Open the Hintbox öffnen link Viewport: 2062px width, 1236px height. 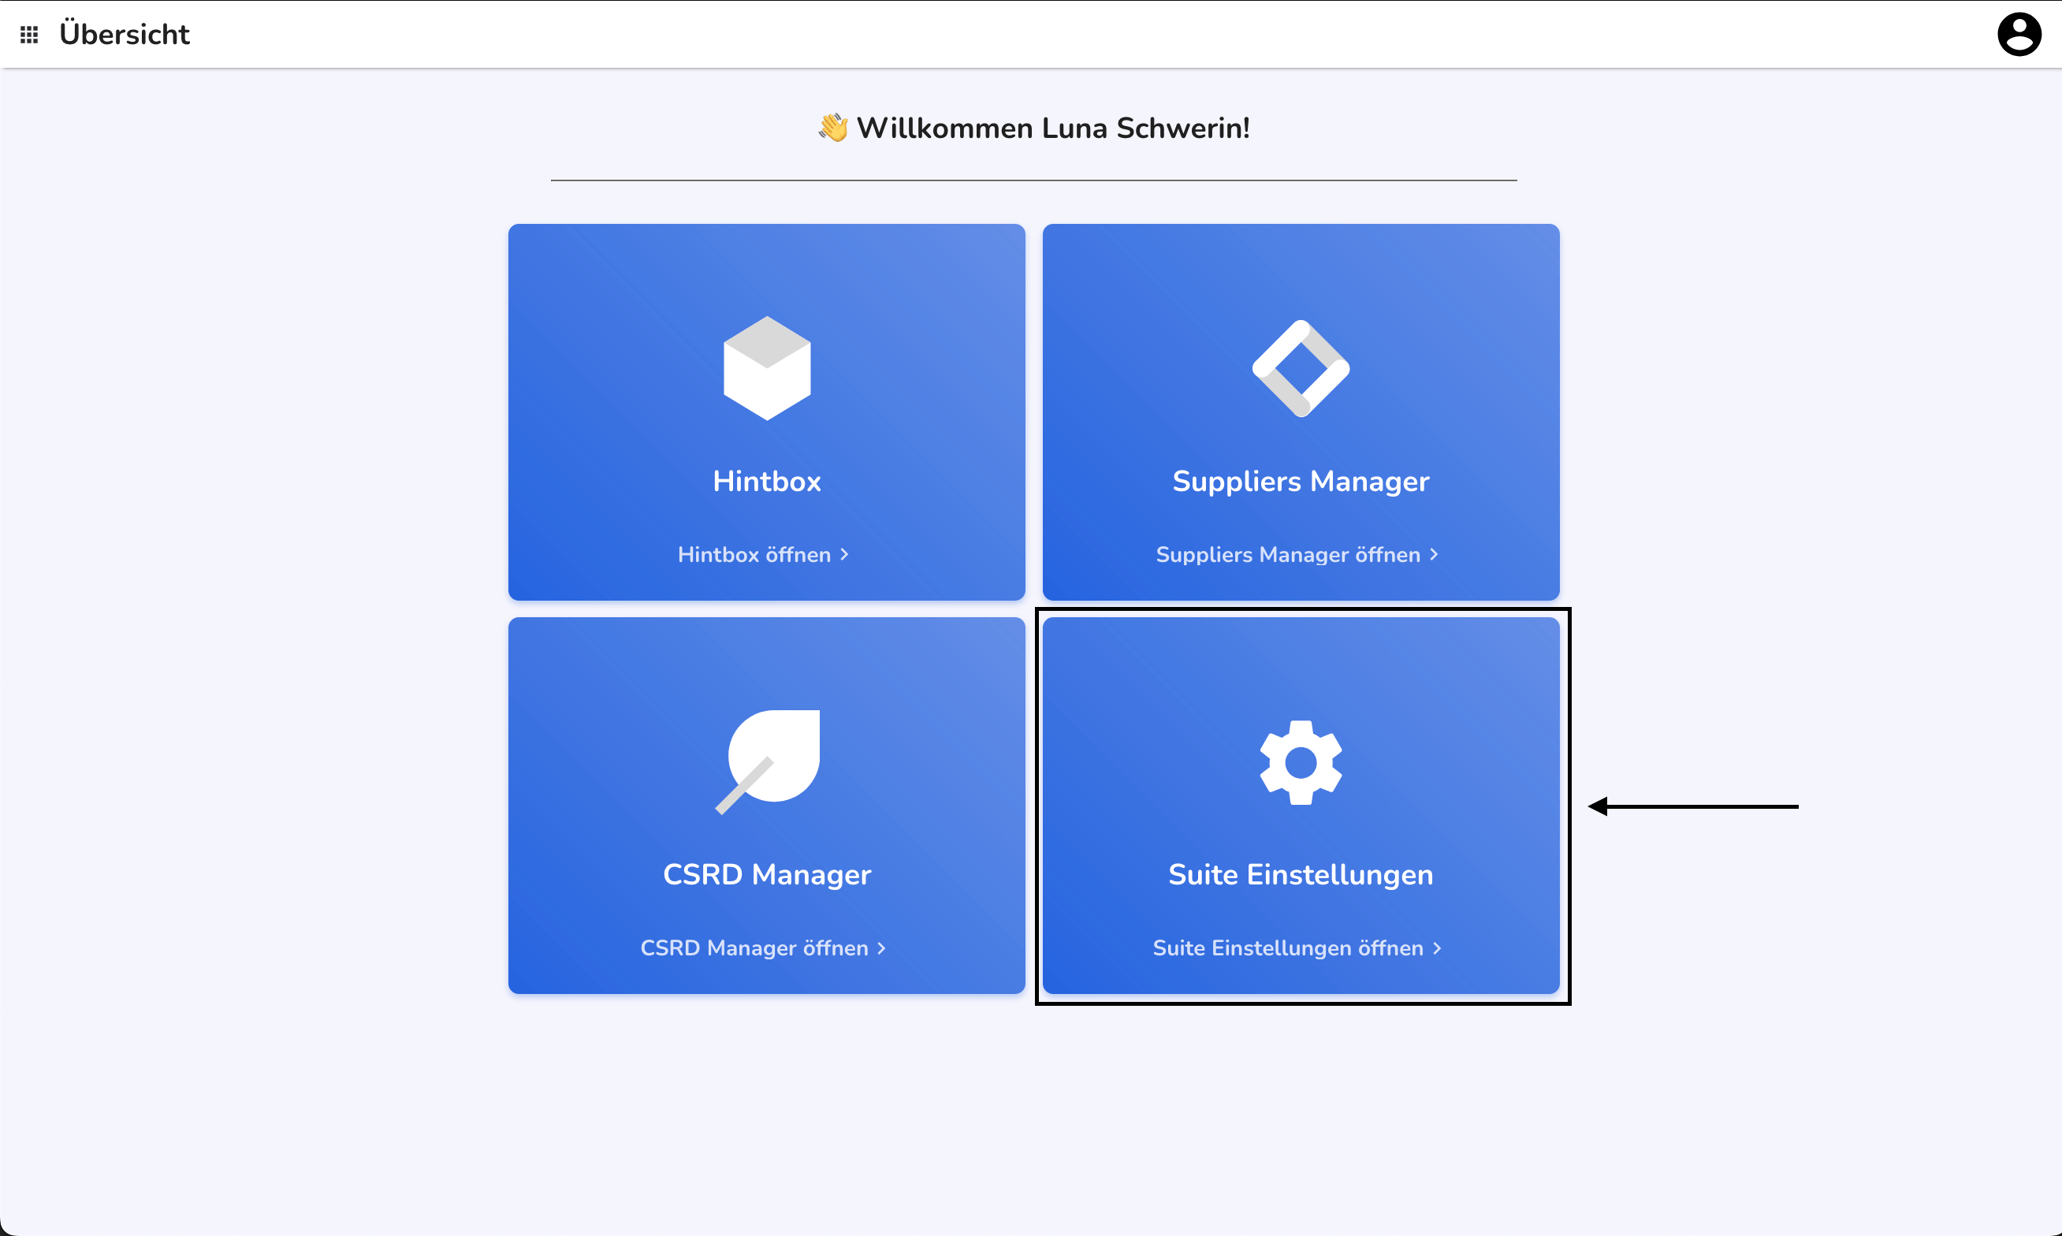click(764, 555)
